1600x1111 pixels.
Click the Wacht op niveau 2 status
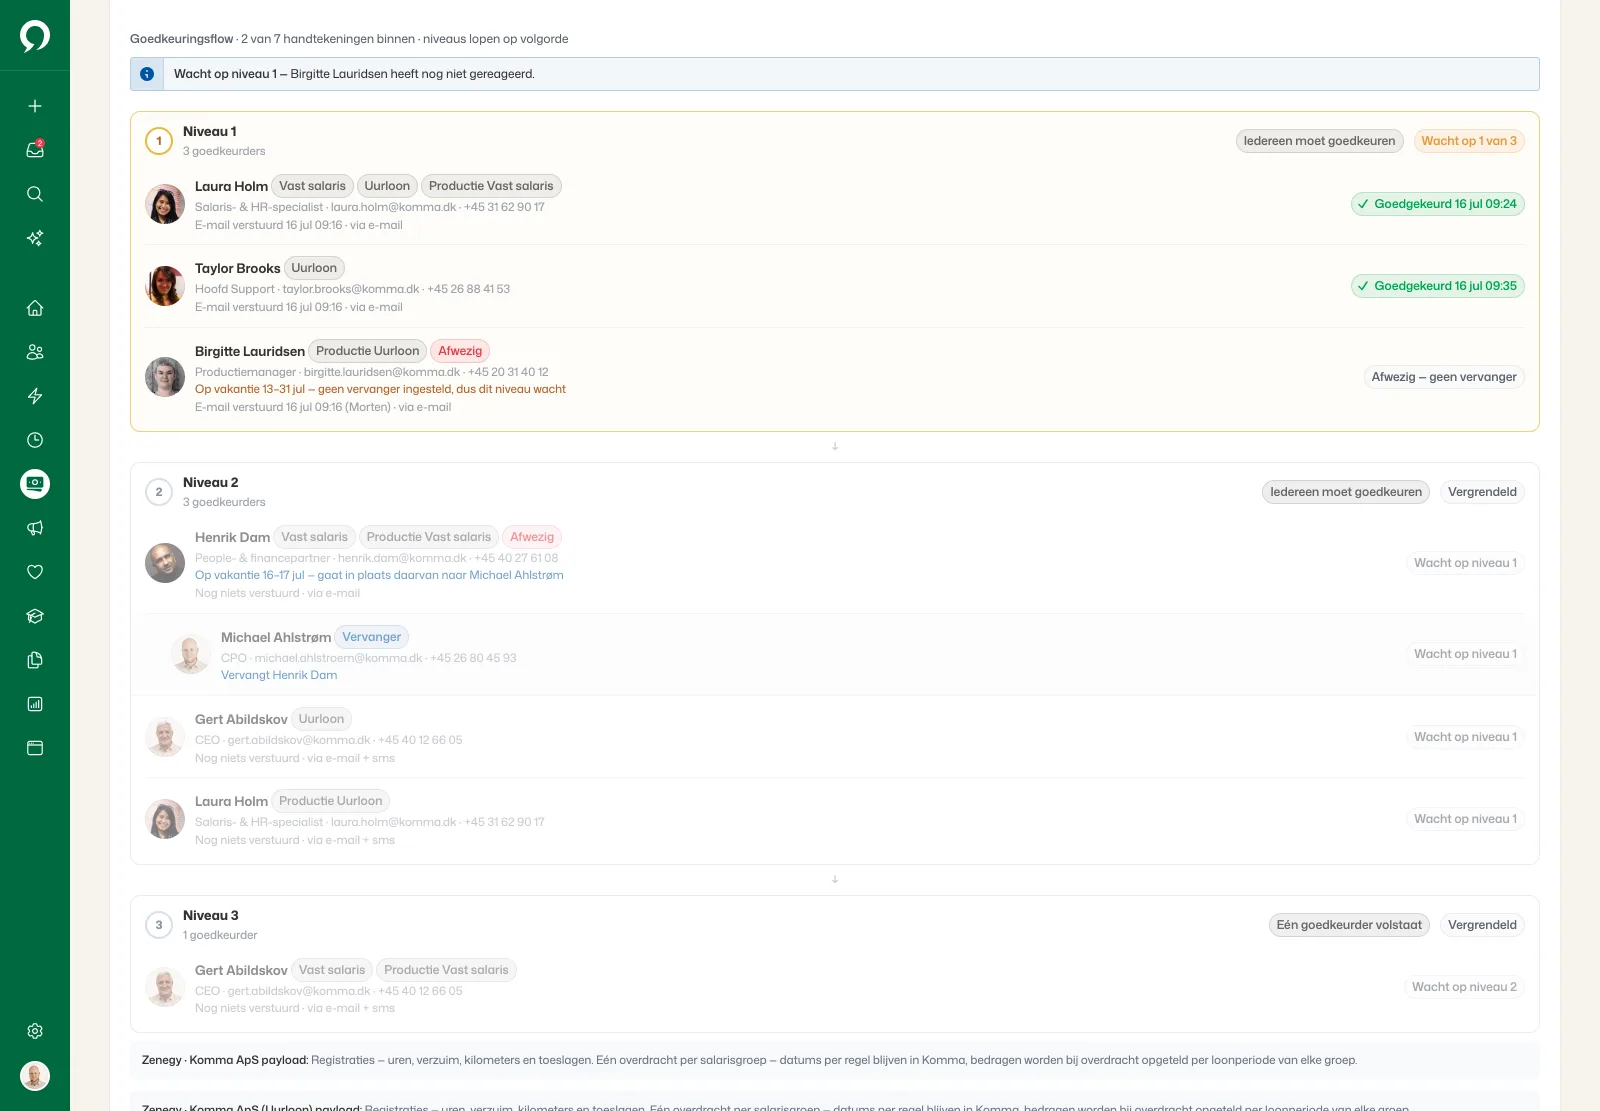(1464, 987)
